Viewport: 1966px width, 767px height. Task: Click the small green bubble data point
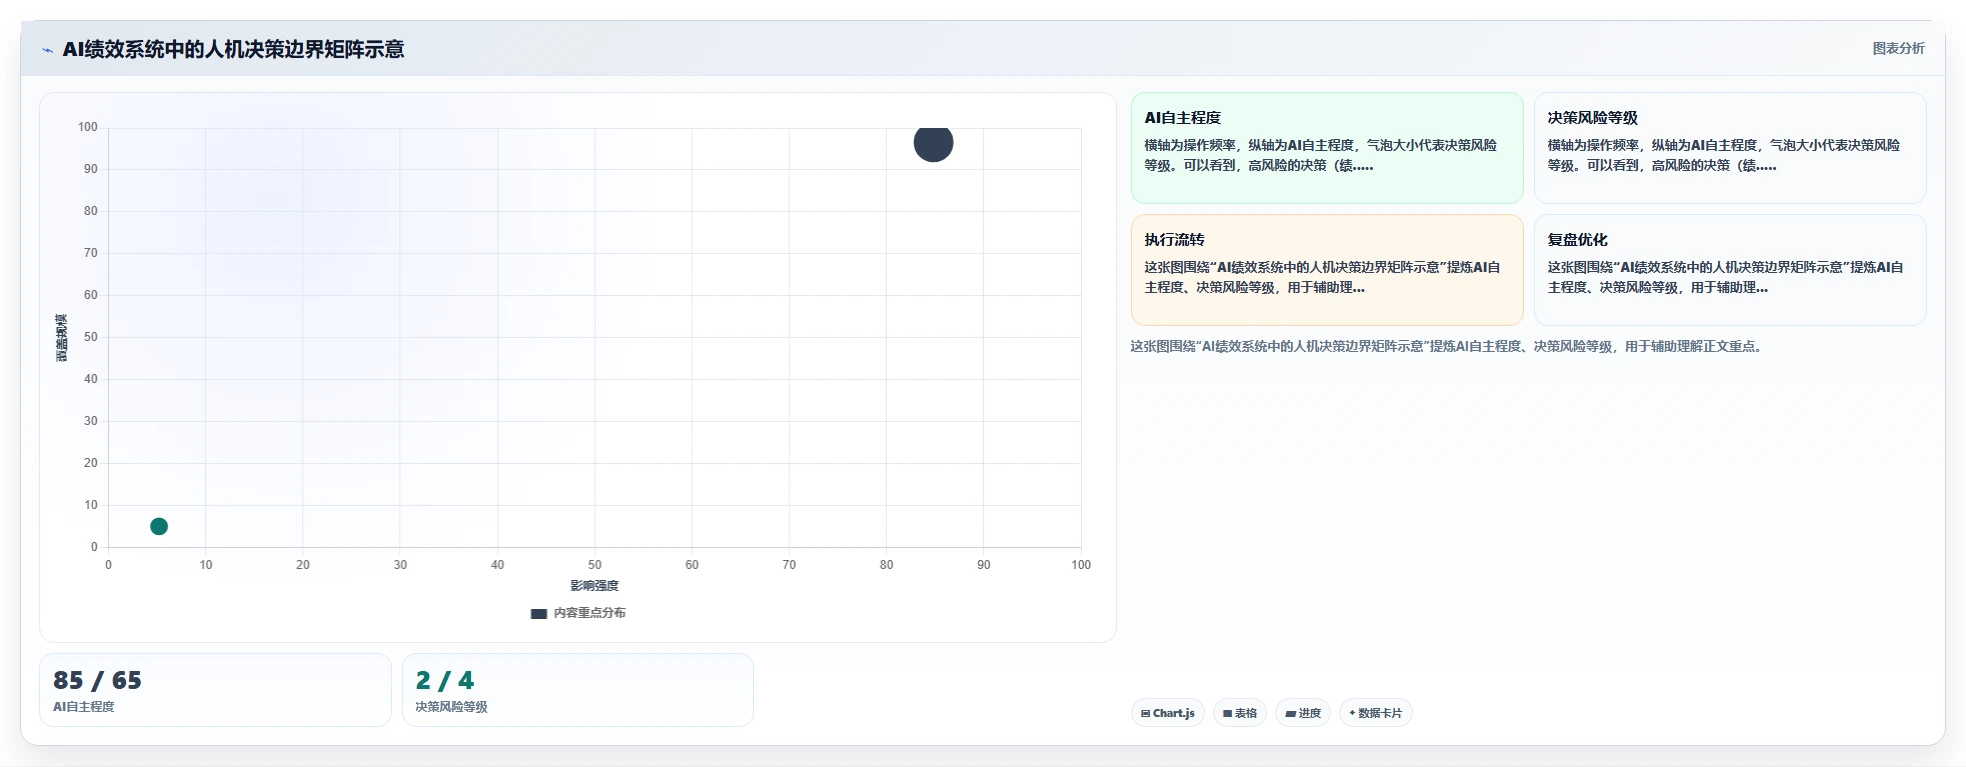tap(159, 526)
